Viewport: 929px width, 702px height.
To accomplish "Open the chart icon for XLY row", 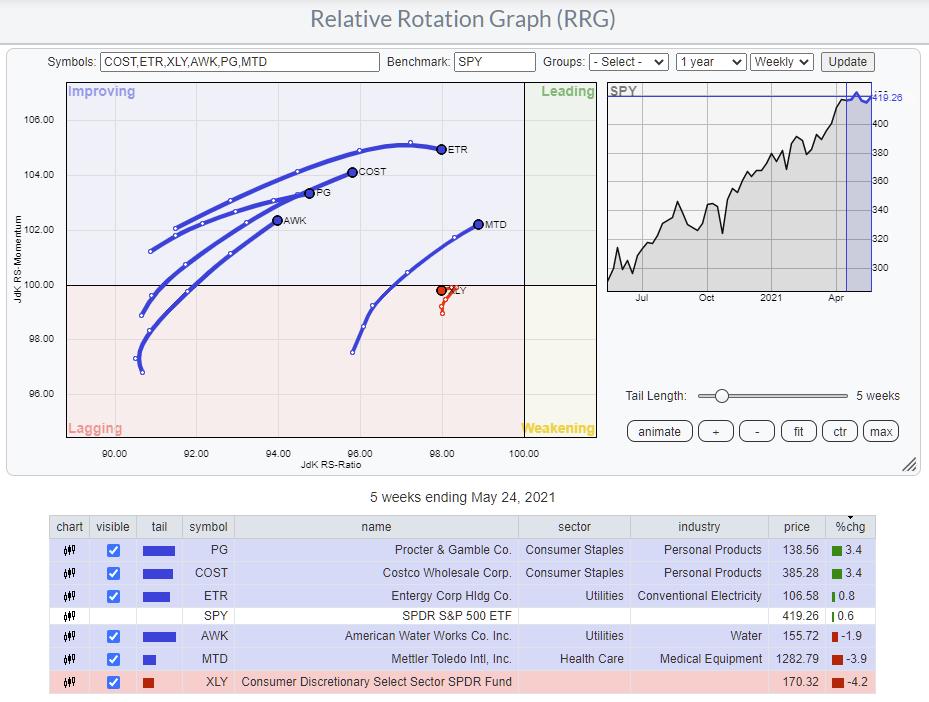I will 70,682.
